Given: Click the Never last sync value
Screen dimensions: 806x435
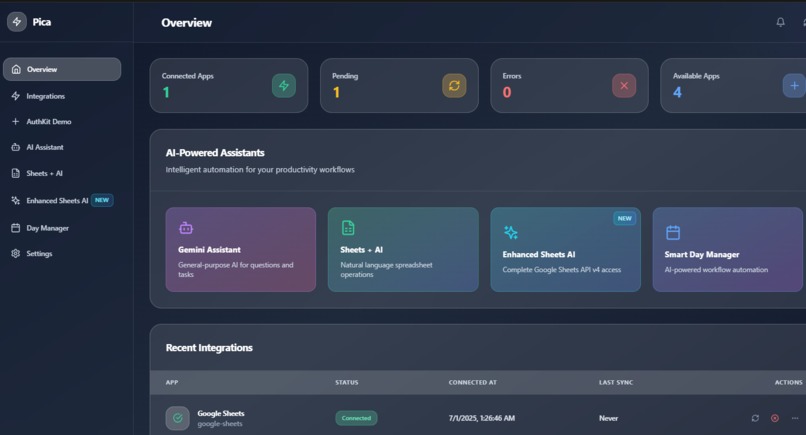Looking at the screenshot, I should click(x=608, y=418).
